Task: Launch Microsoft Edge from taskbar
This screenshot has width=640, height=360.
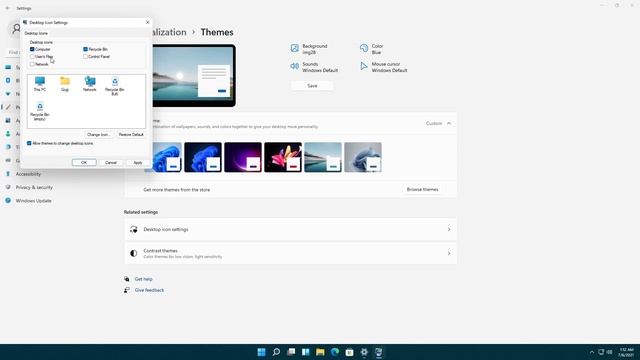Action: (x=335, y=352)
